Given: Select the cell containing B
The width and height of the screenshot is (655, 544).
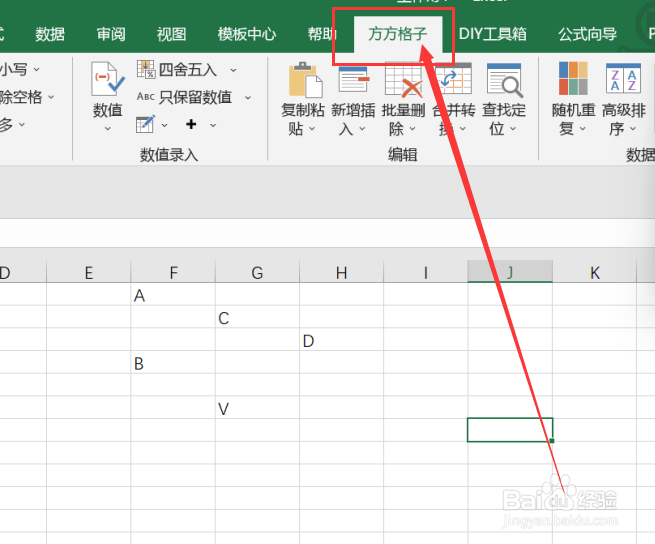Looking at the screenshot, I should (x=173, y=363).
